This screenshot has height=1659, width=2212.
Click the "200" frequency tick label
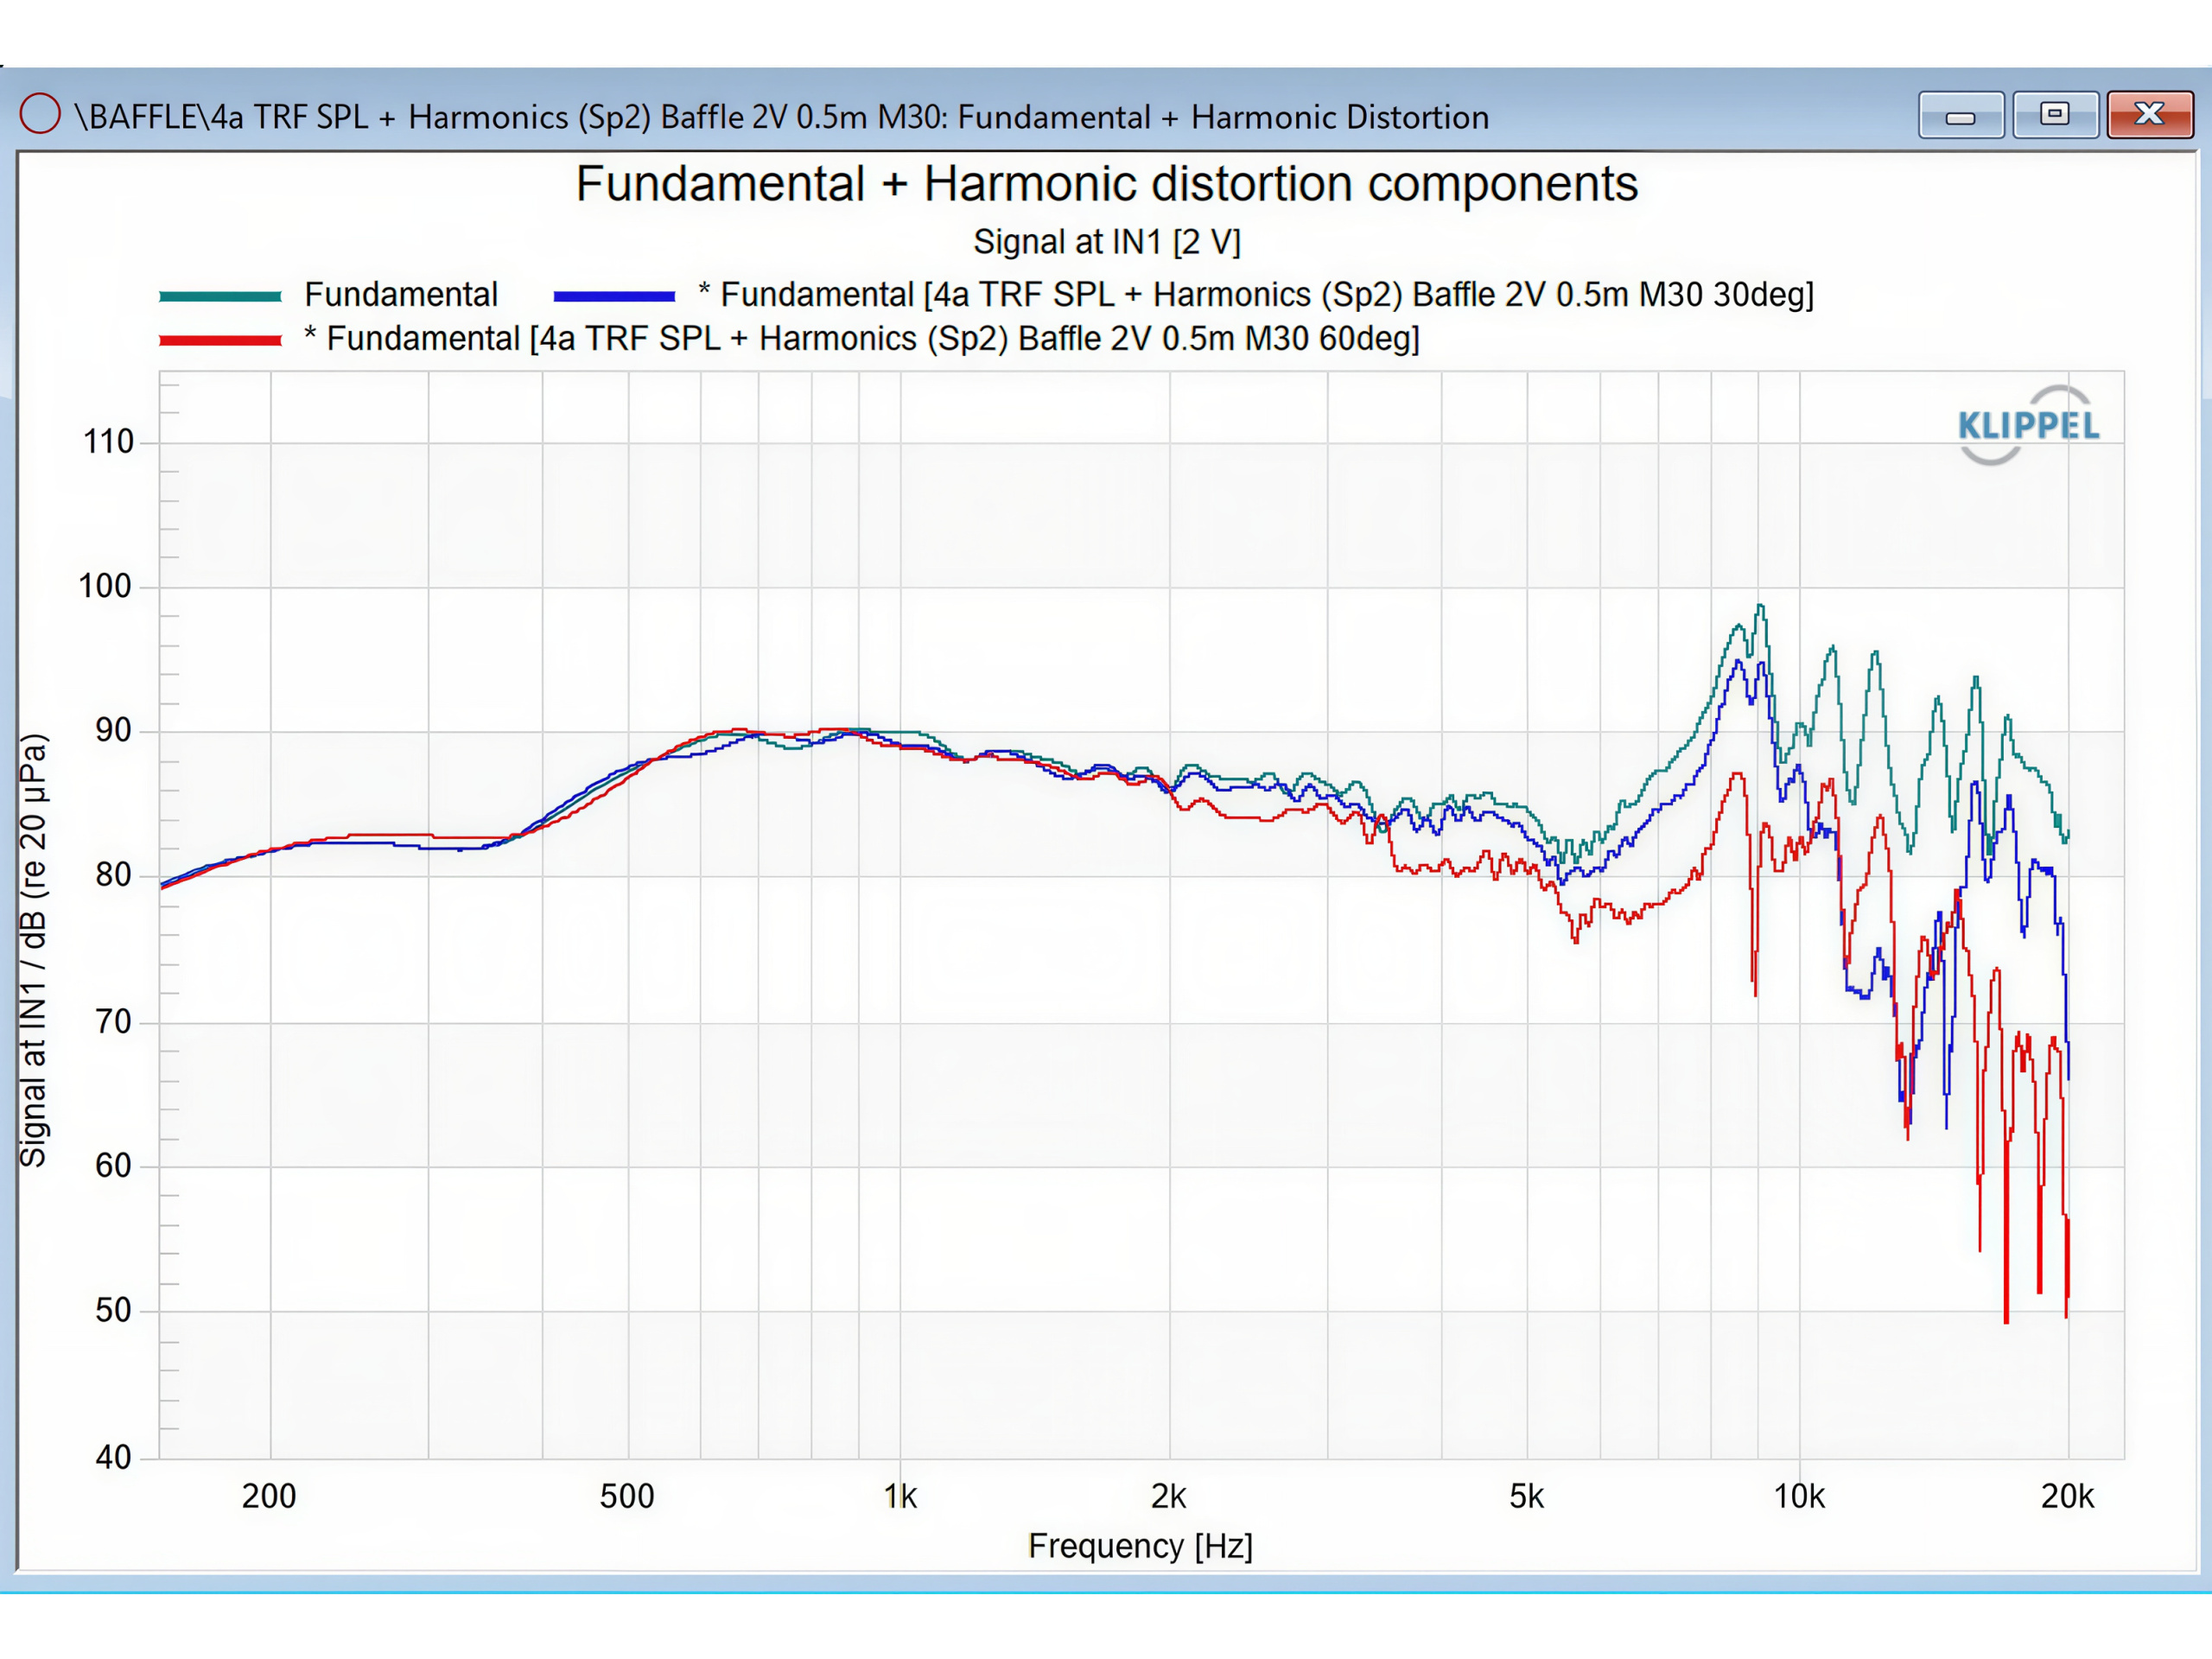click(x=269, y=1496)
